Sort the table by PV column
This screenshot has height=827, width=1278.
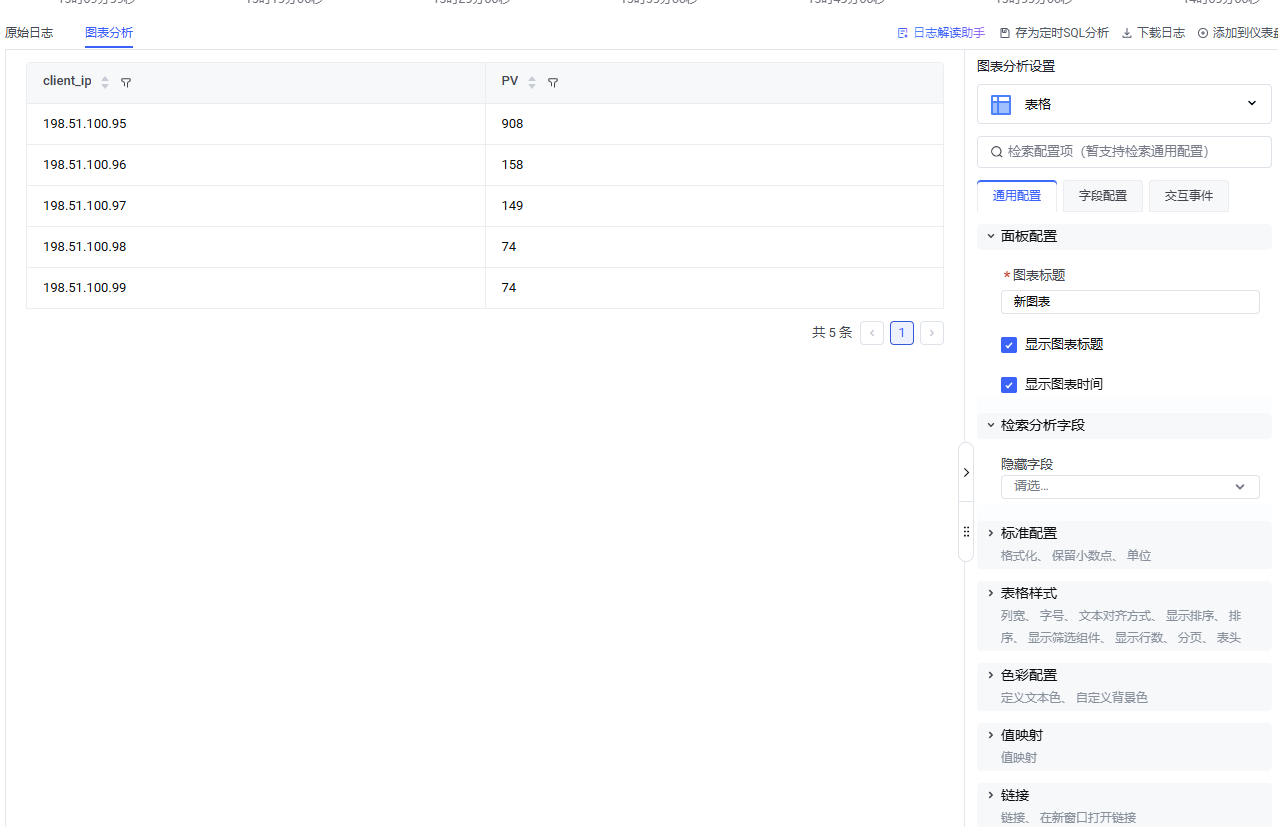click(x=532, y=83)
